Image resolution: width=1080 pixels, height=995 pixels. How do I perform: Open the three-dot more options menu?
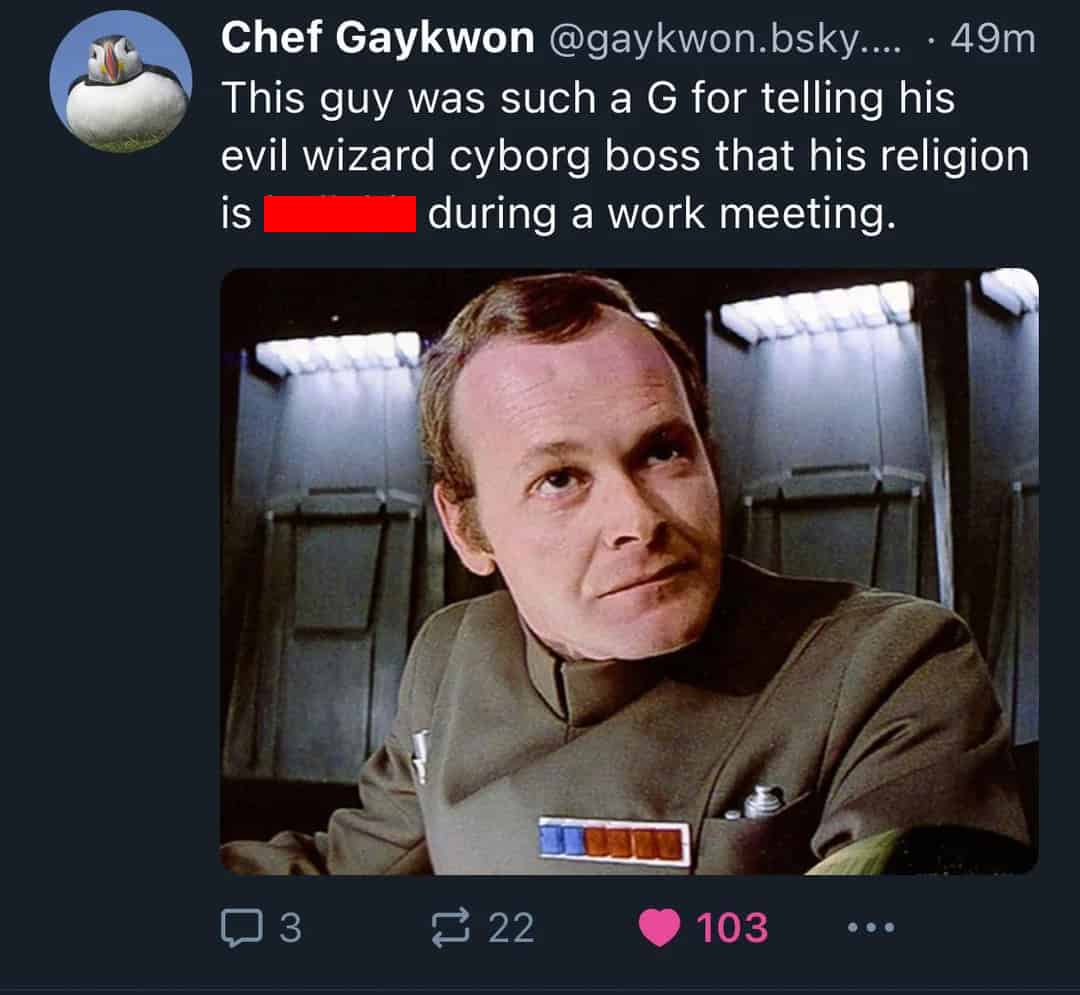[869, 928]
